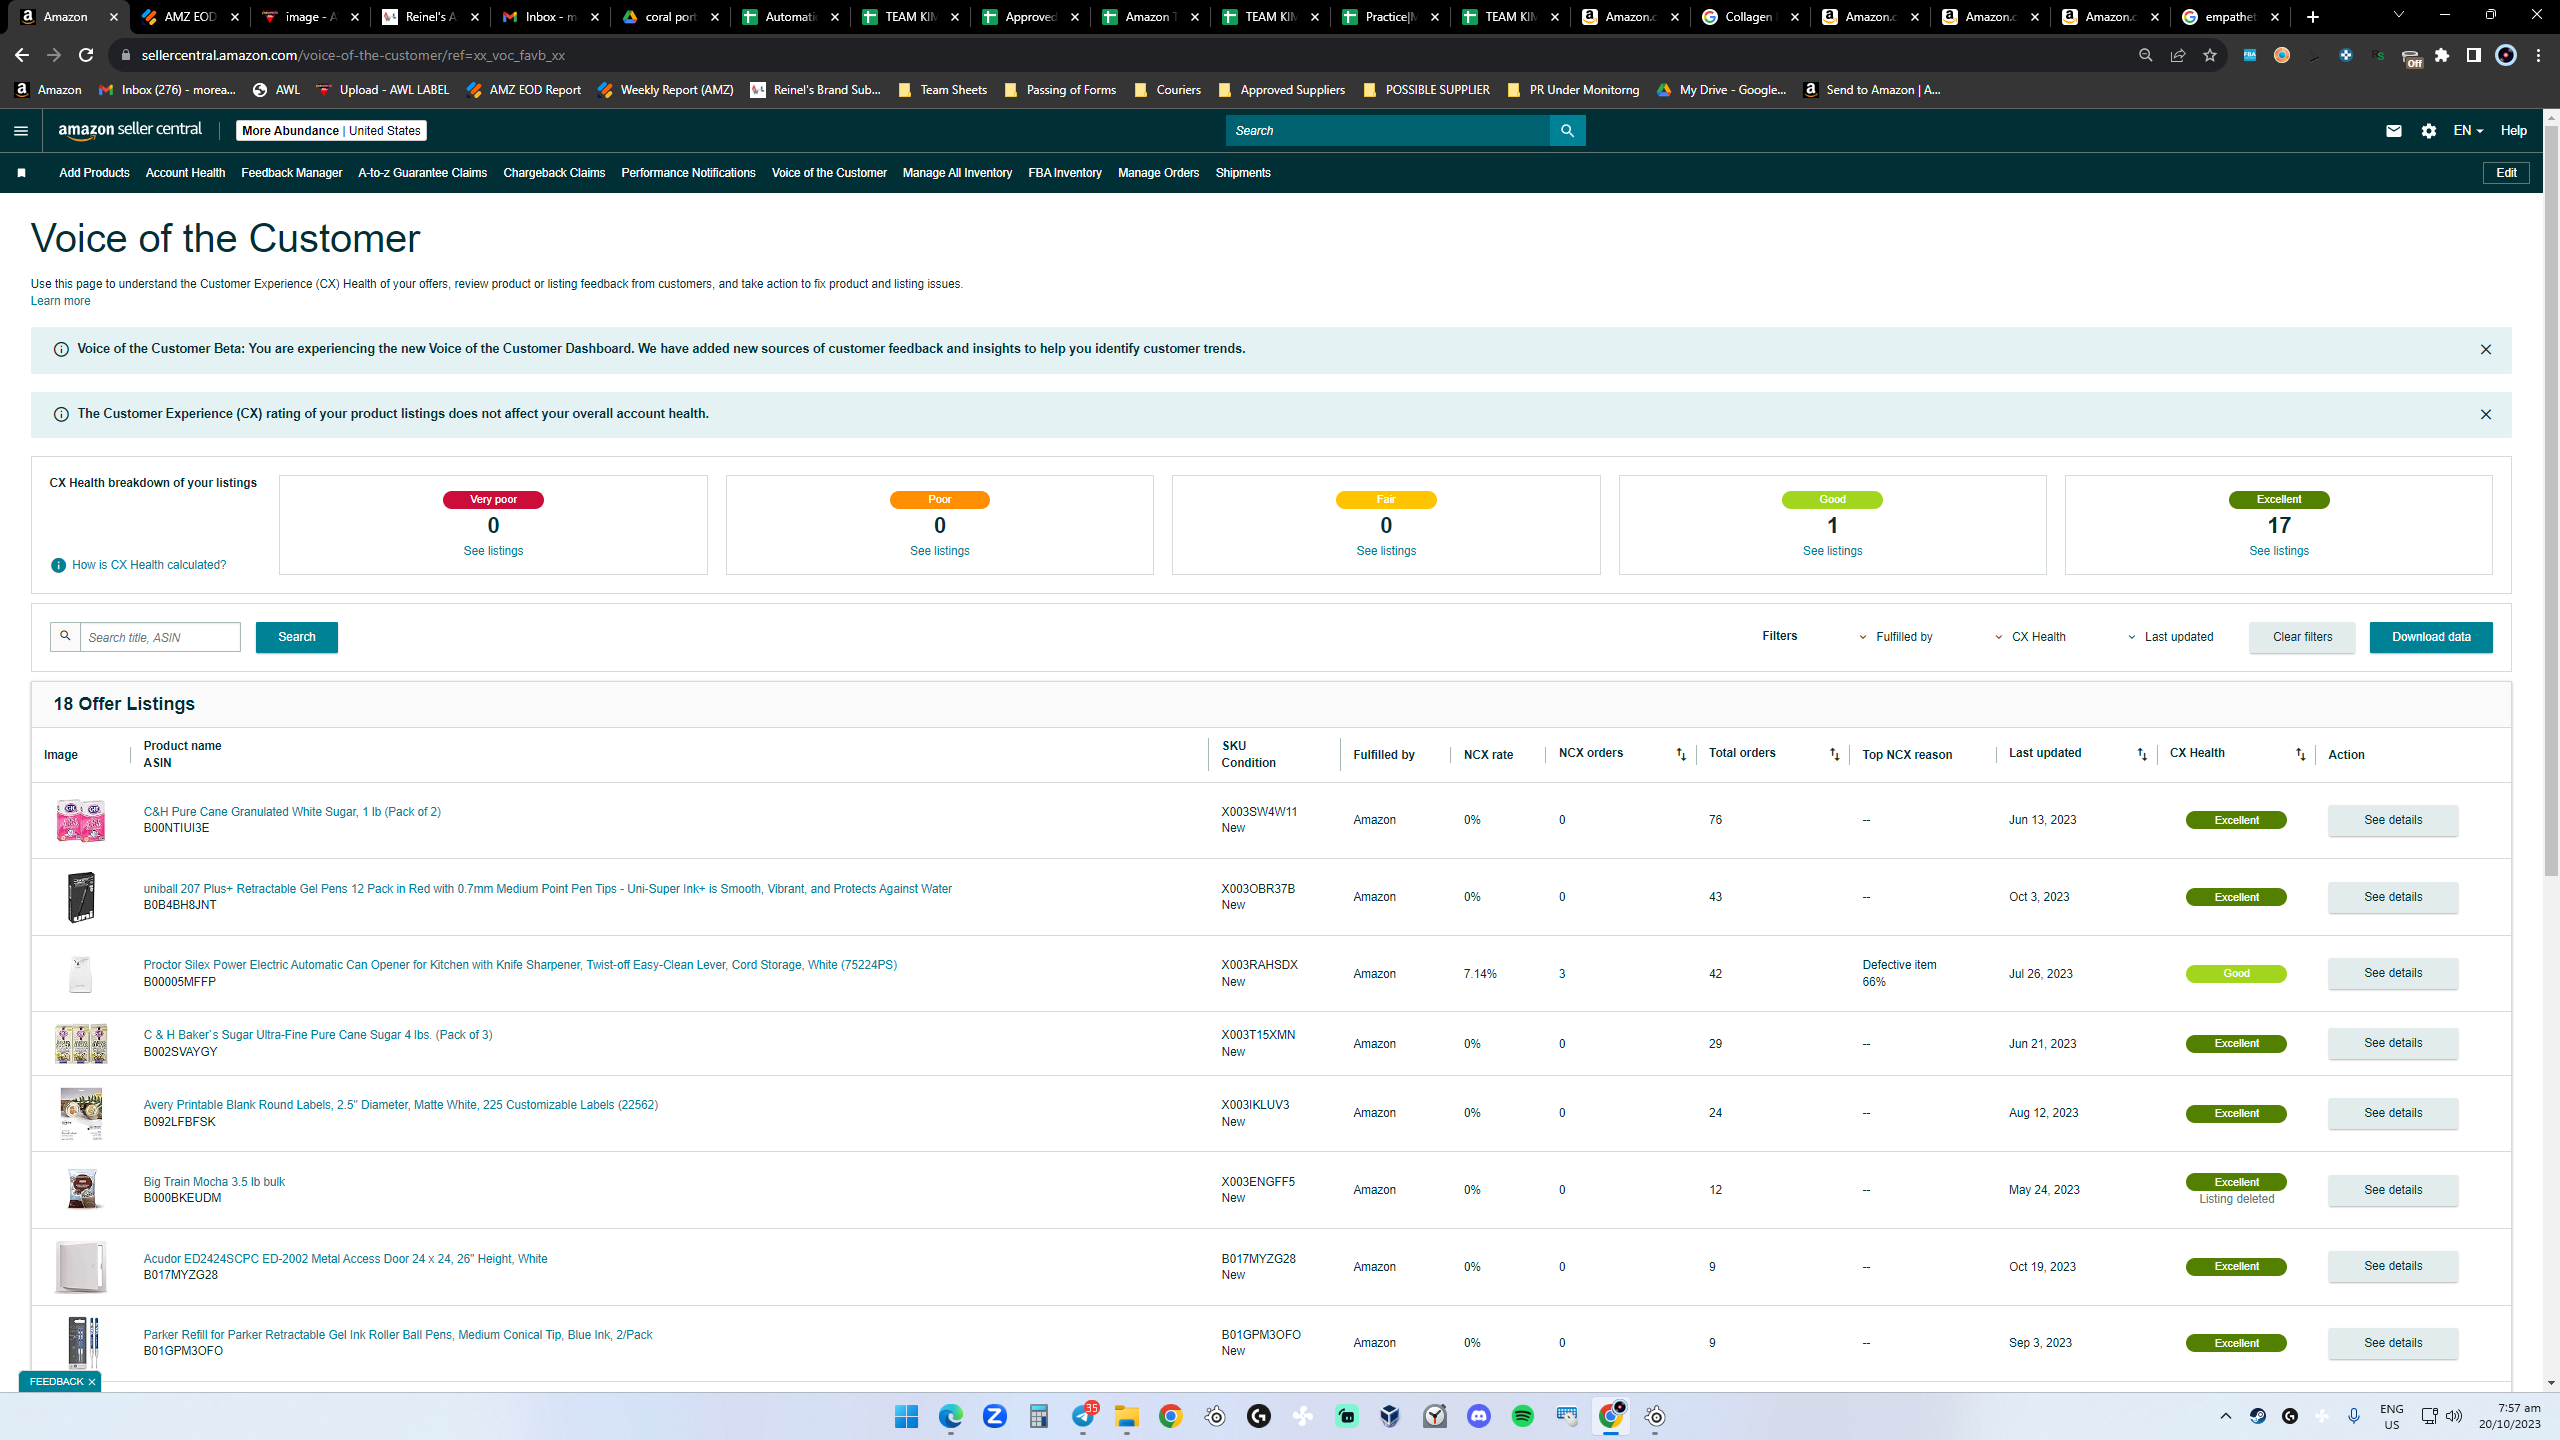2560x1440 pixels.
Task: Expand the CX Health filter dropdown
Action: click(x=2030, y=637)
